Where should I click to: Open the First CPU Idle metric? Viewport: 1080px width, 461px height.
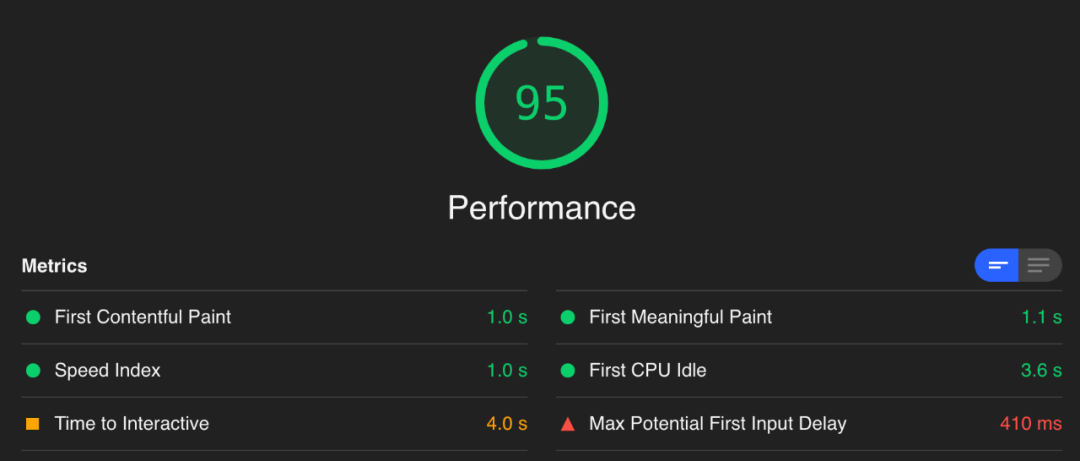tap(809, 371)
